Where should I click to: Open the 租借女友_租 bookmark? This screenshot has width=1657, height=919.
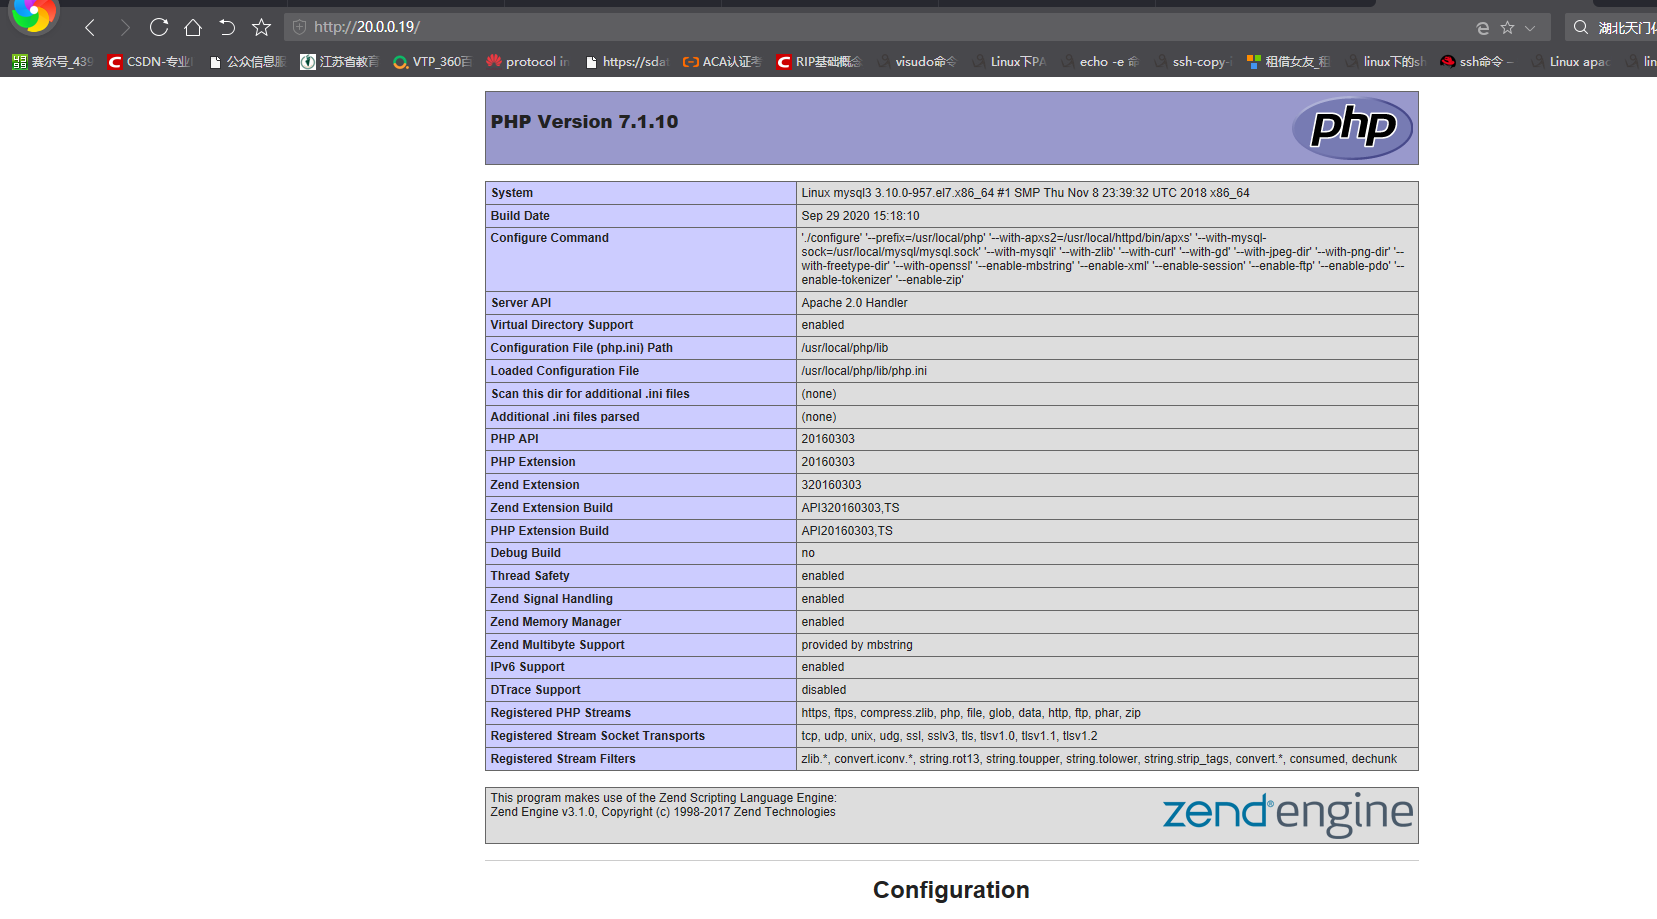point(1288,62)
